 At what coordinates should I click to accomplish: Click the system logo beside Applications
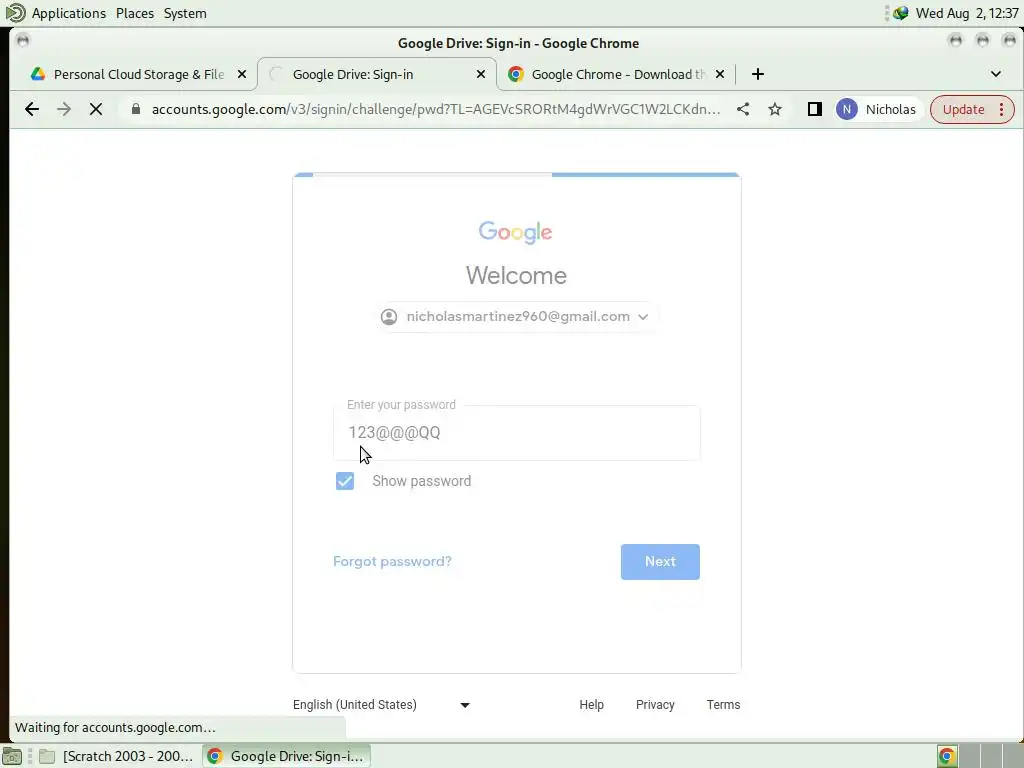point(14,12)
